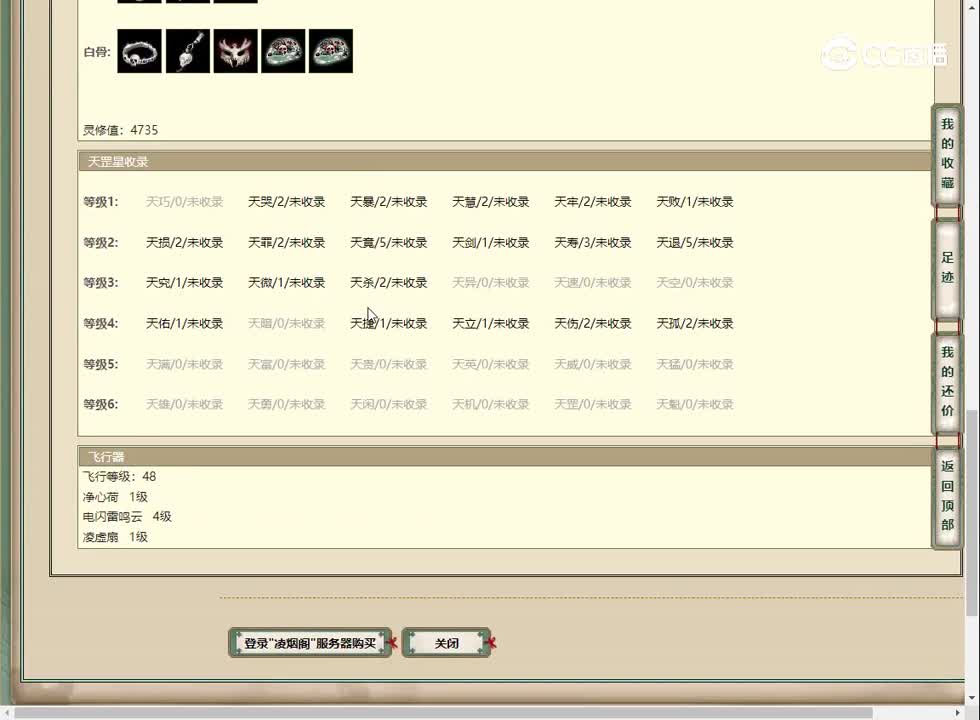Open 足迹 side tab
Image resolution: width=980 pixels, height=720 pixels.
(947, 268)
